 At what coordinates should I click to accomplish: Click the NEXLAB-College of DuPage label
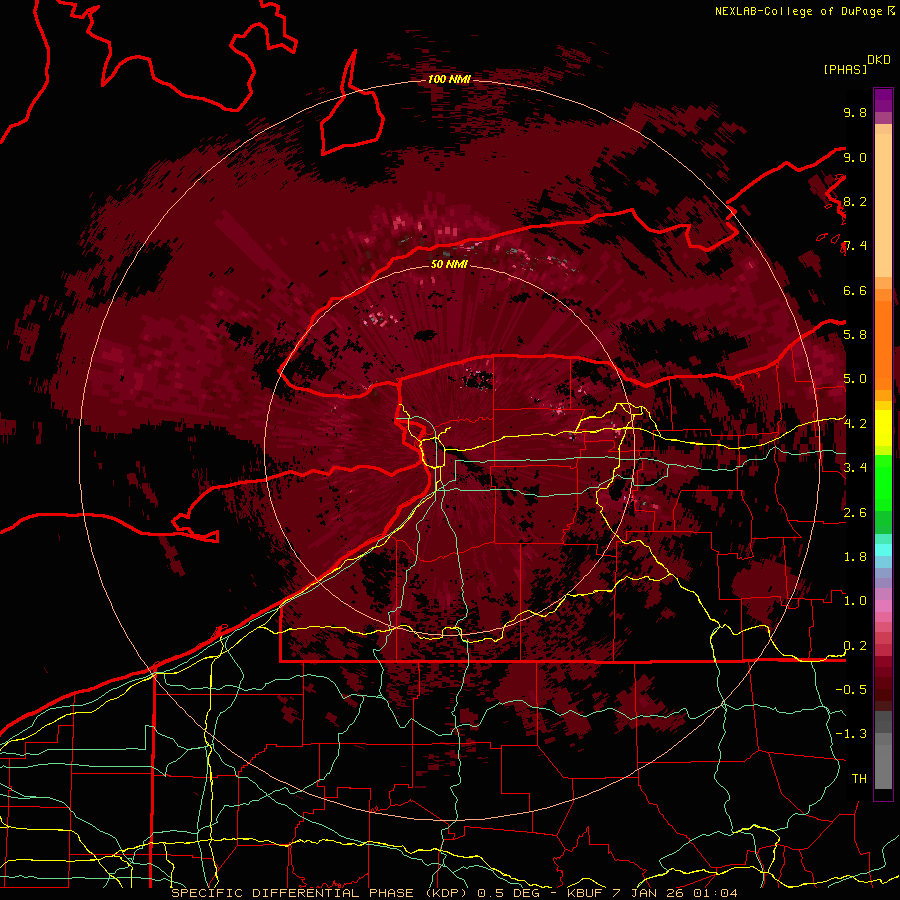tap(800, 11)
